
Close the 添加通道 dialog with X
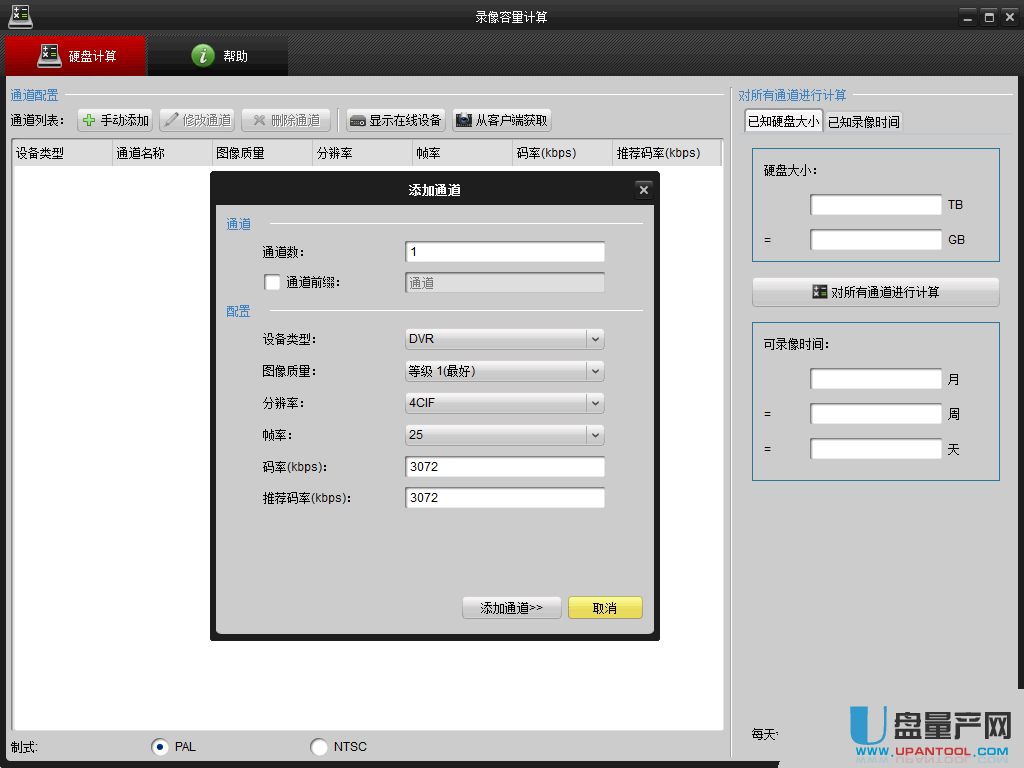pyautogui.click(x=644, y=190)
